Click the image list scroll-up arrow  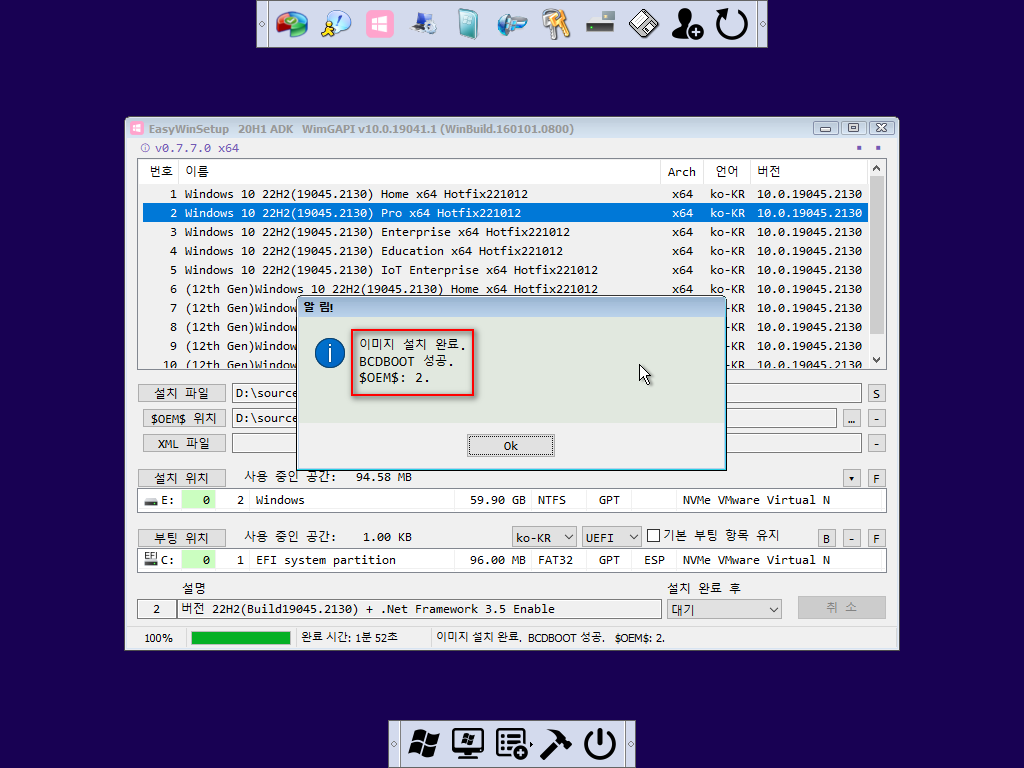click(x=876, y=168)
